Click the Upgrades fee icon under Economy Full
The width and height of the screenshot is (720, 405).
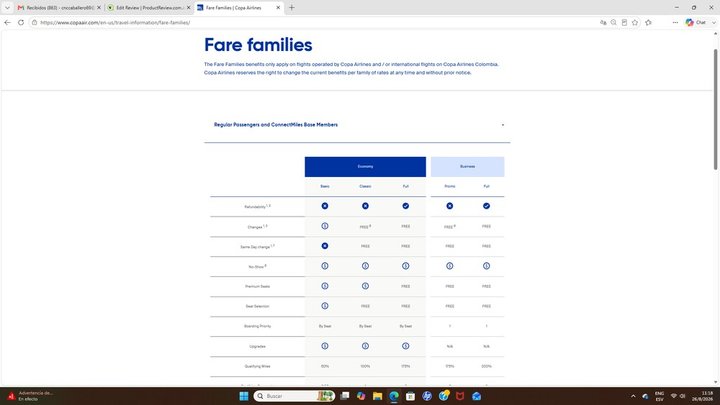[x=405, y=346]
